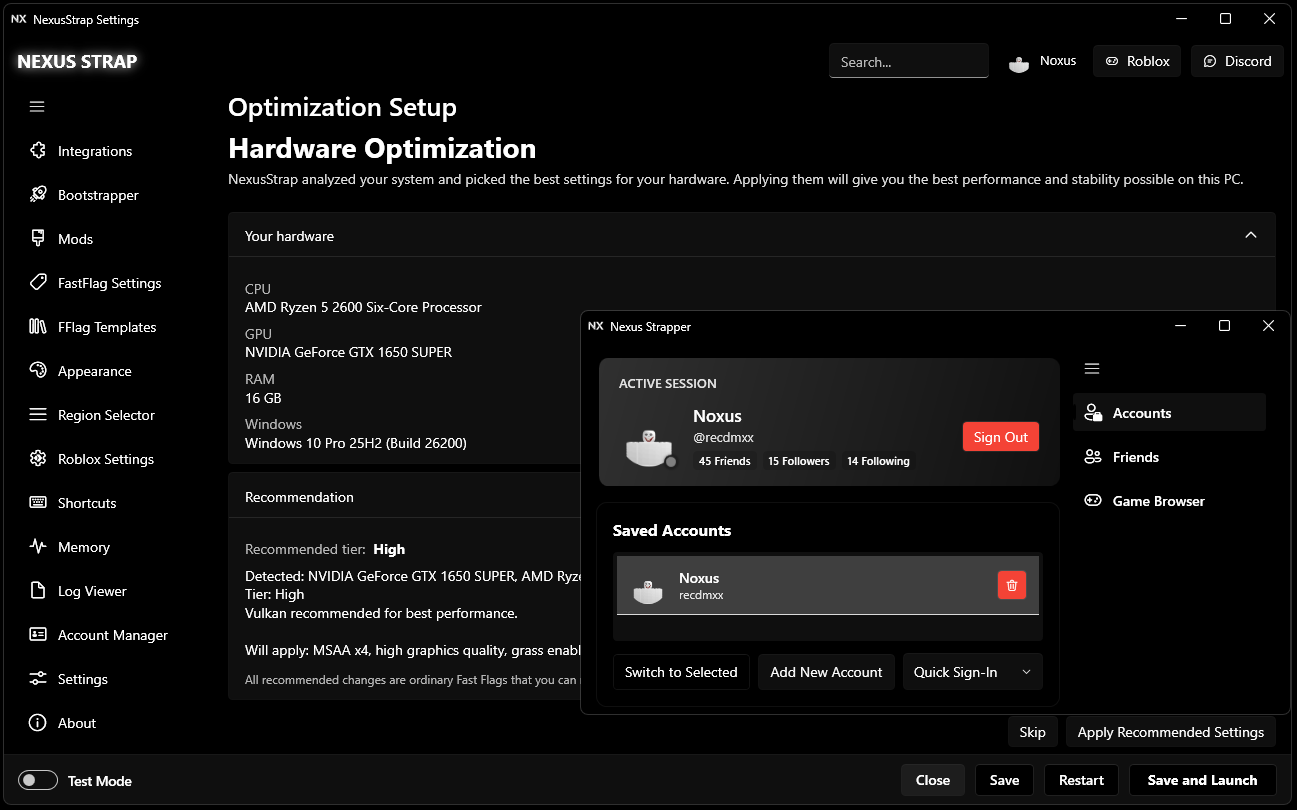Image resolution: width=1297 pixels, height=810 pixels.
Task: Click the Roblox Settings gear icon
Action: 38,459
